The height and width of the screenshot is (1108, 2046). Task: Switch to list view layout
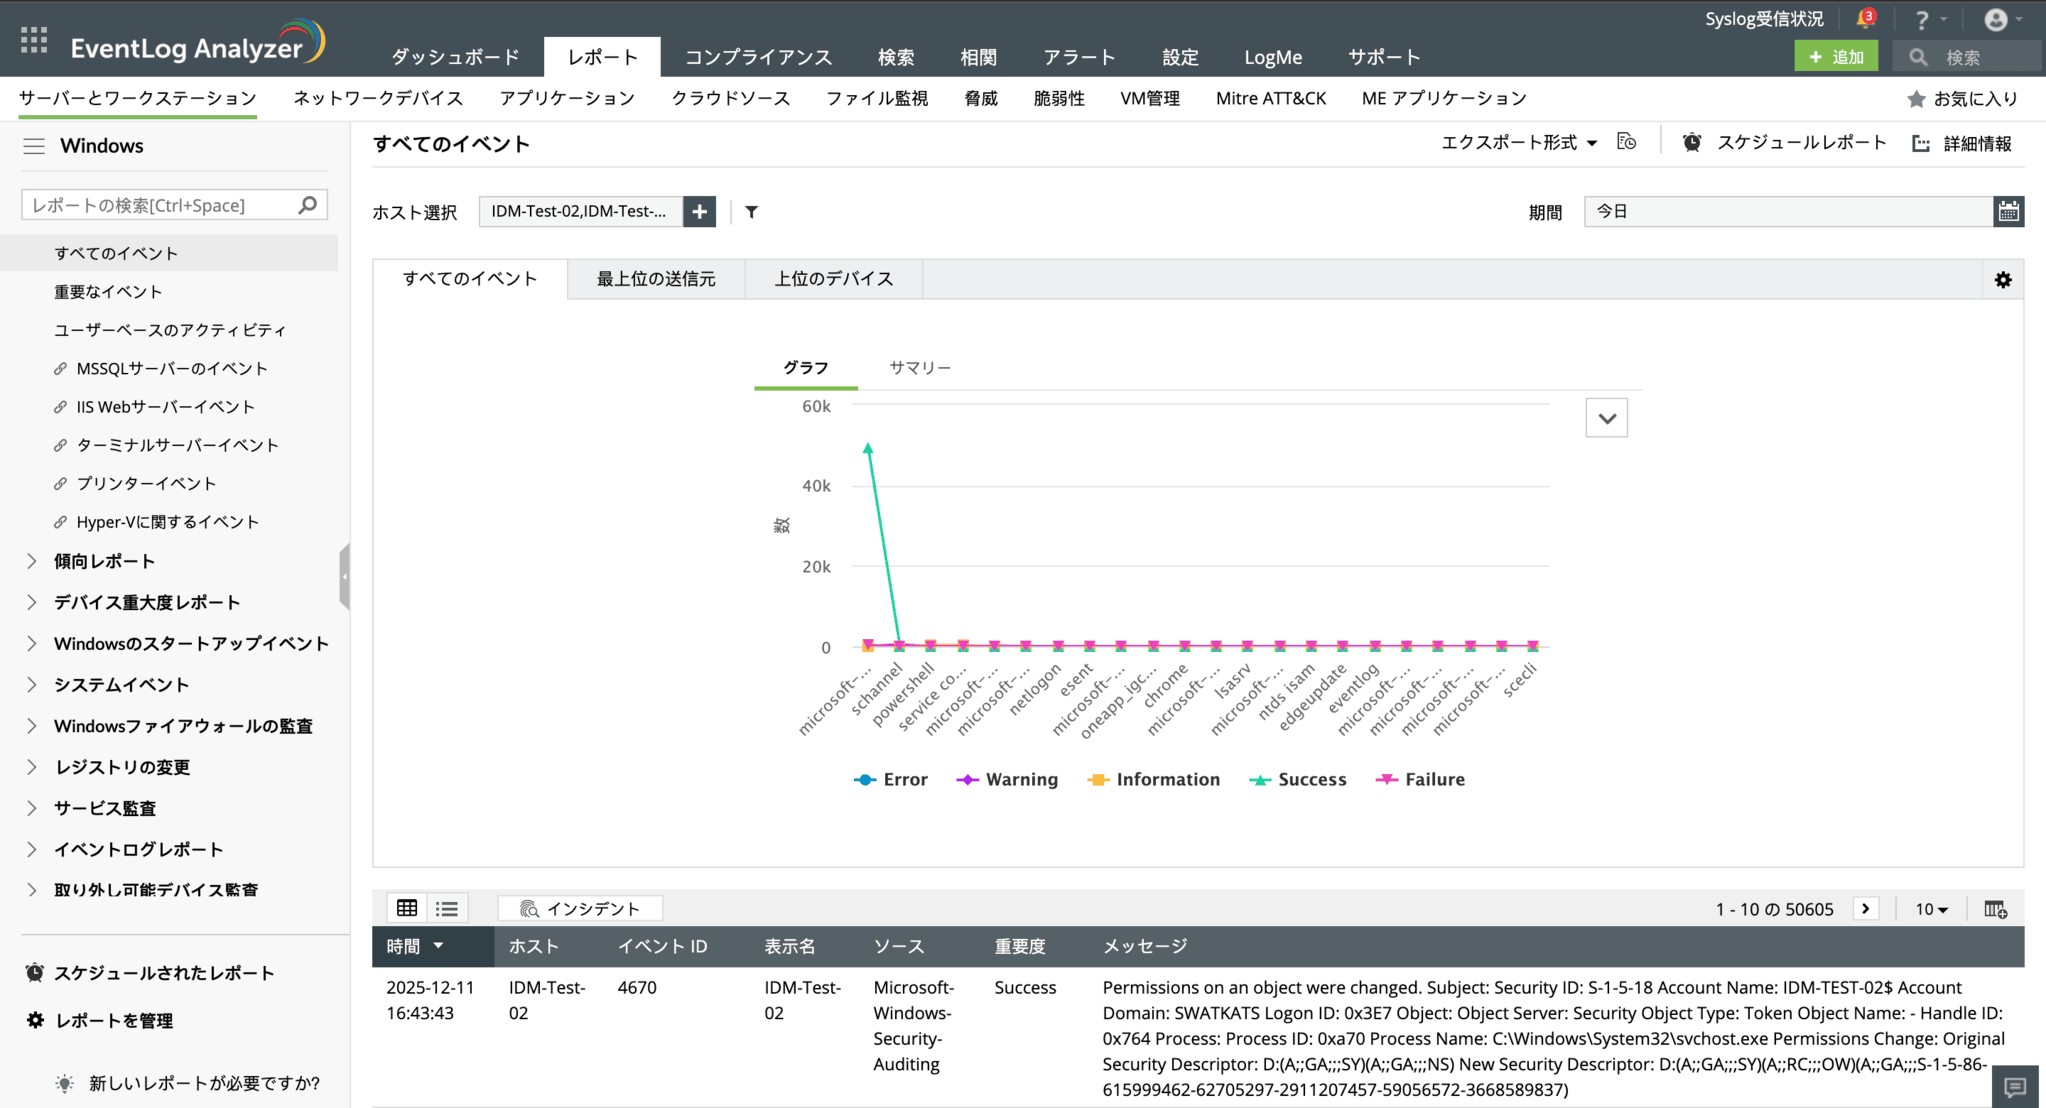click(447, 908)
